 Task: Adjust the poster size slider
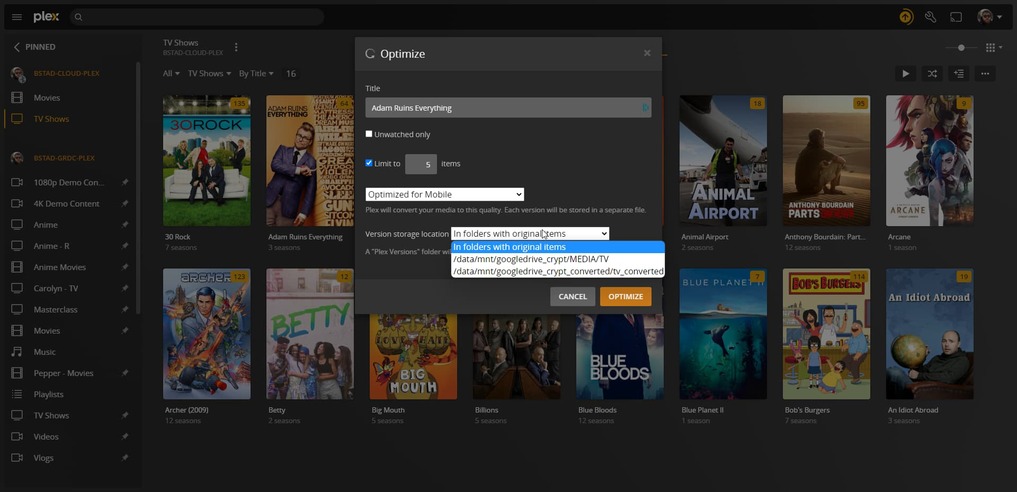961,47
